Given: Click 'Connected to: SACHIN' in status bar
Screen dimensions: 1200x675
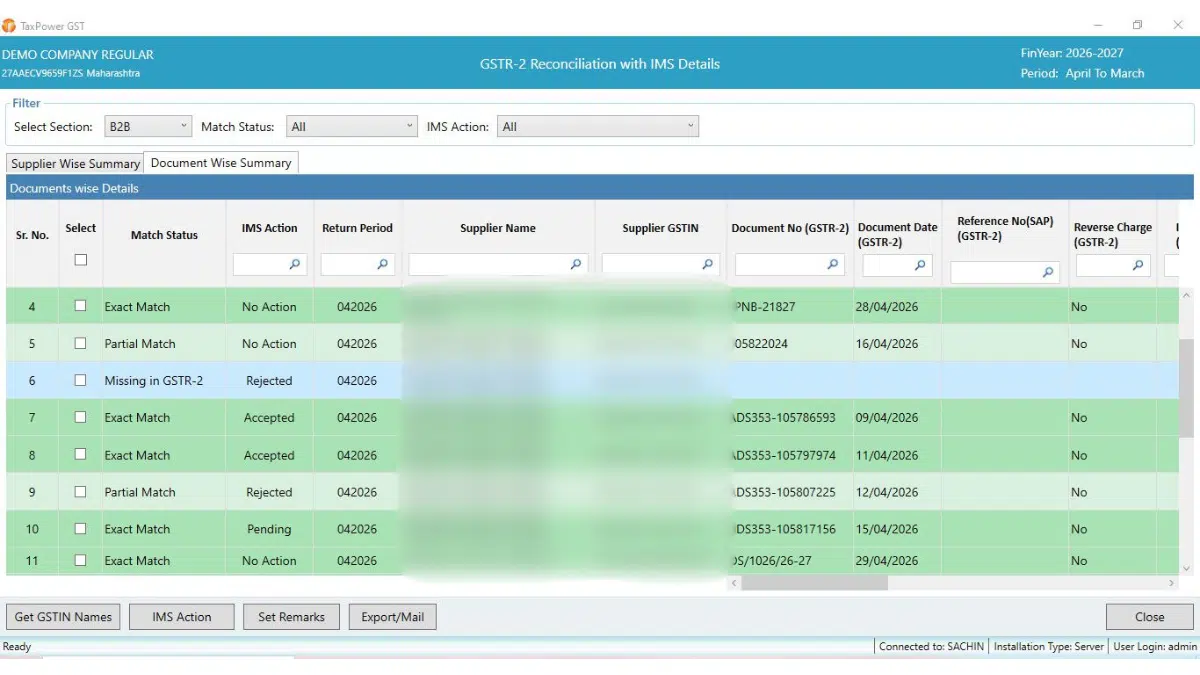Looking at the screenshot, I should [932, 647].
